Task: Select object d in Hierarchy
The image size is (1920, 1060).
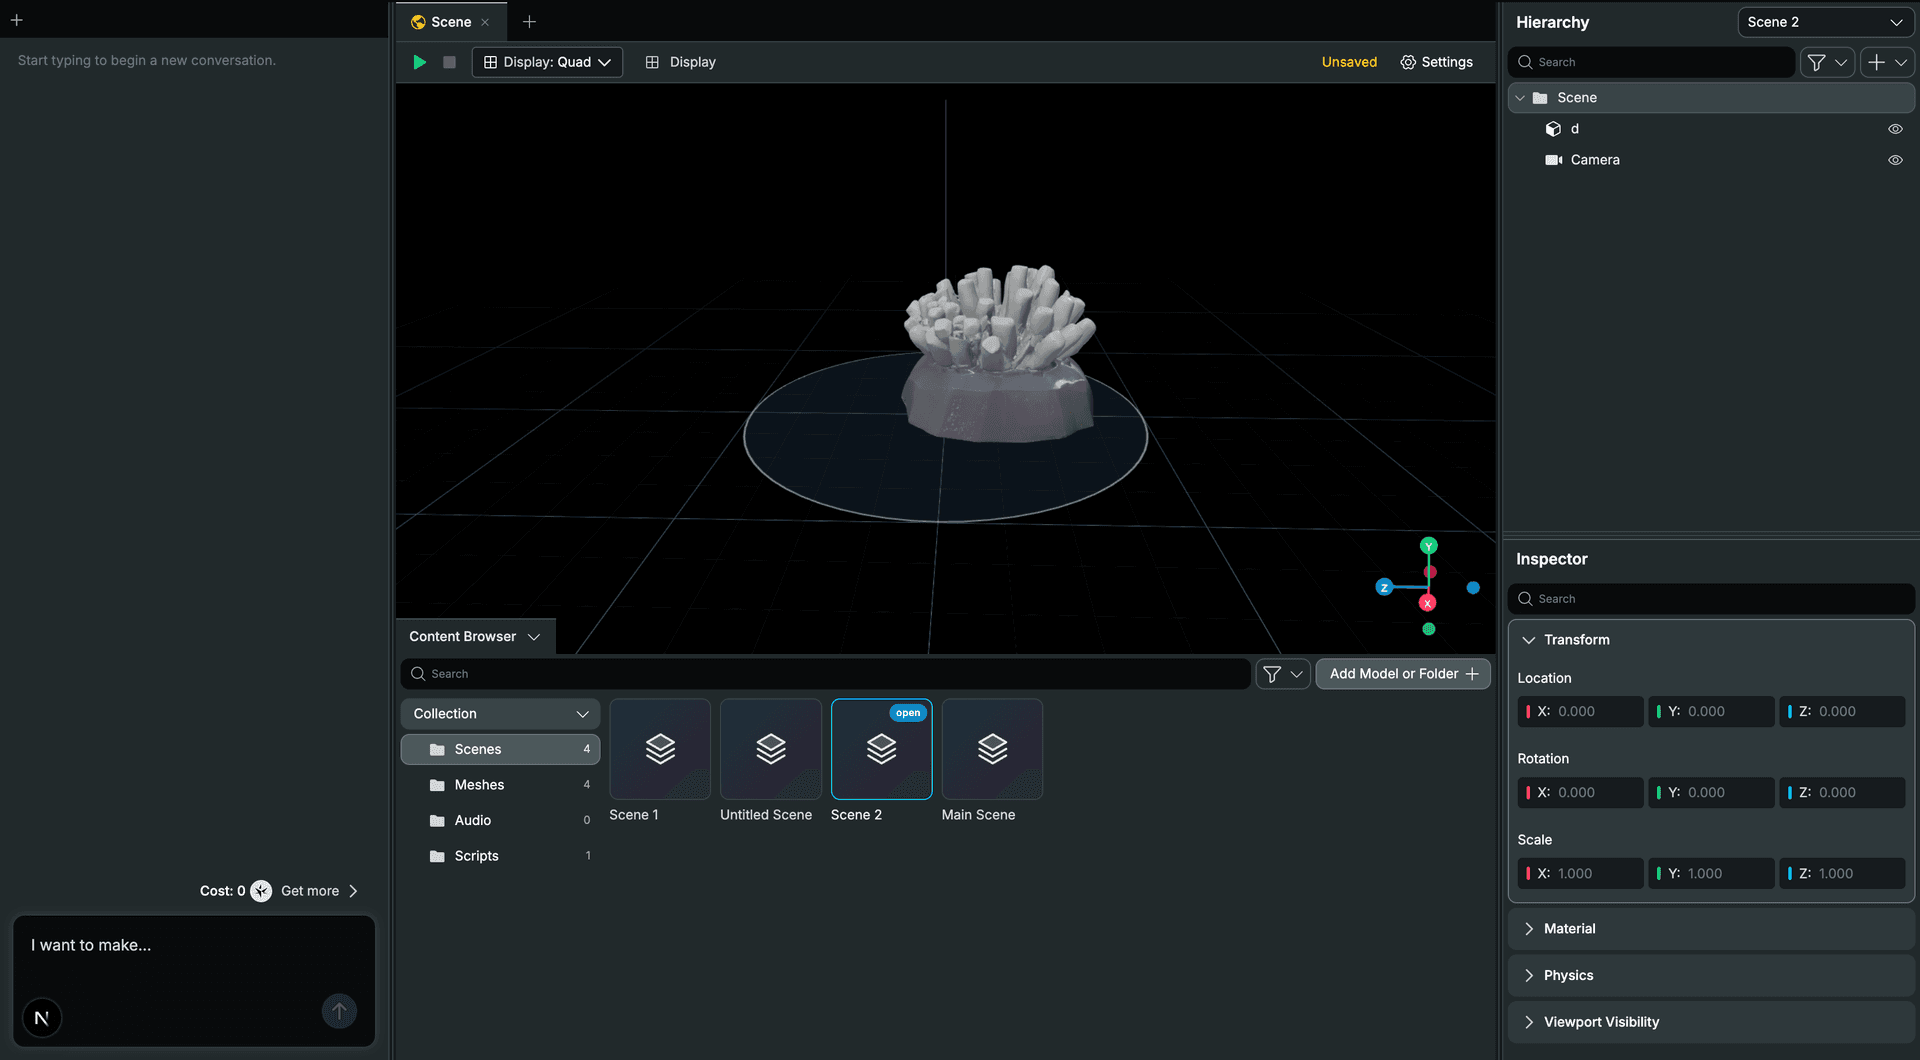Action: (1710, 129)
